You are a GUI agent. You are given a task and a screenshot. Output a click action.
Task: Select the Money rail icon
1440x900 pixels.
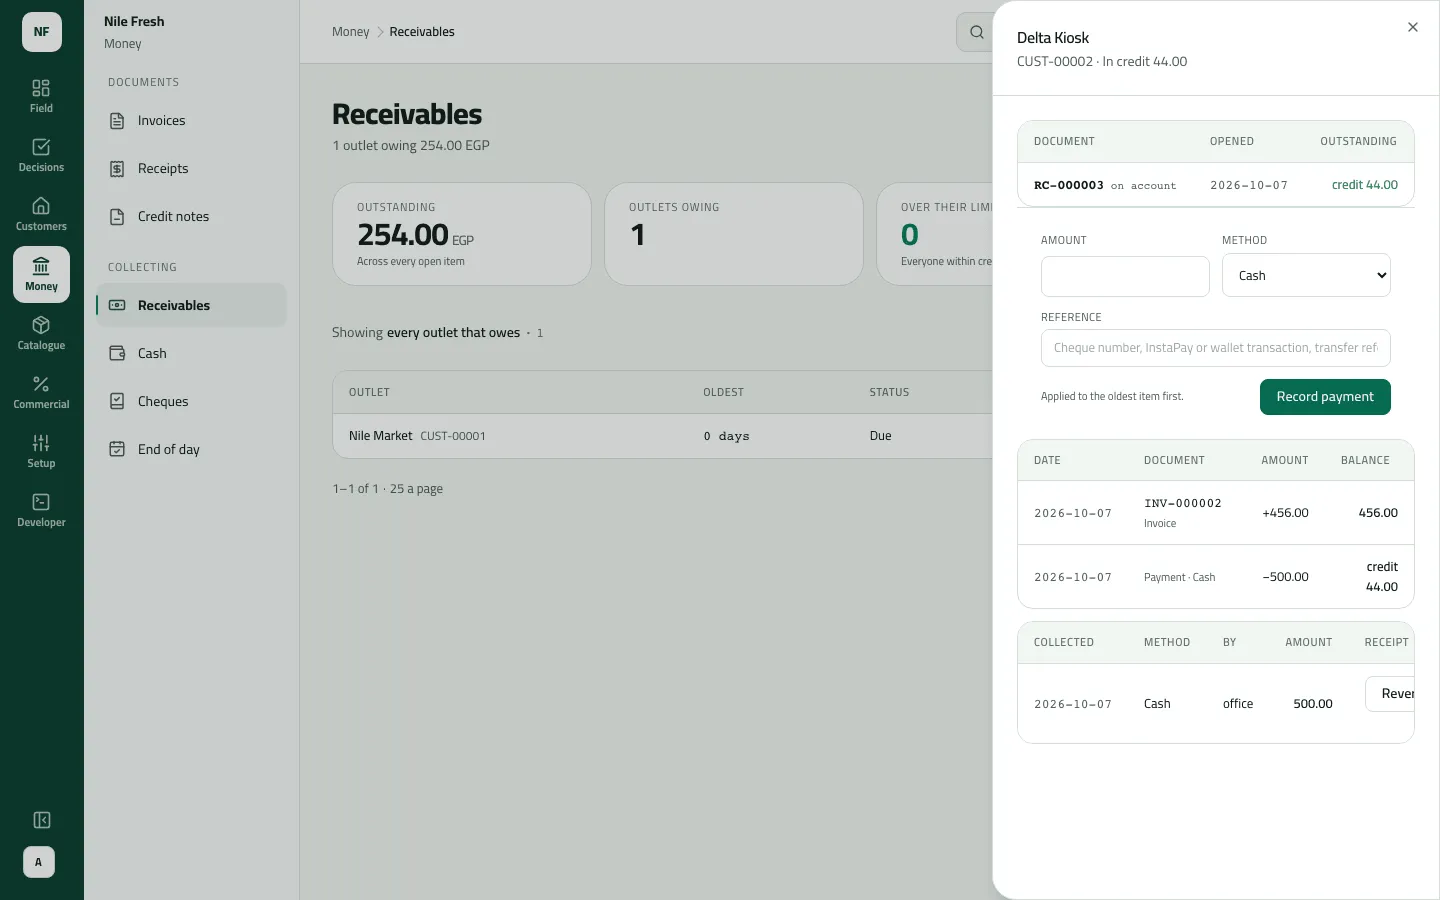41,274
